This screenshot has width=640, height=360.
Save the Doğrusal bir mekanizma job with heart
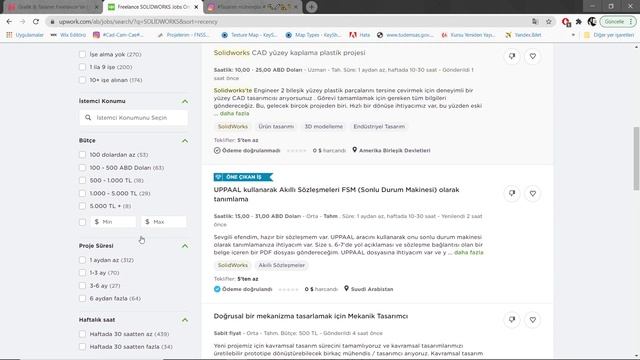(x=533, y=320)
